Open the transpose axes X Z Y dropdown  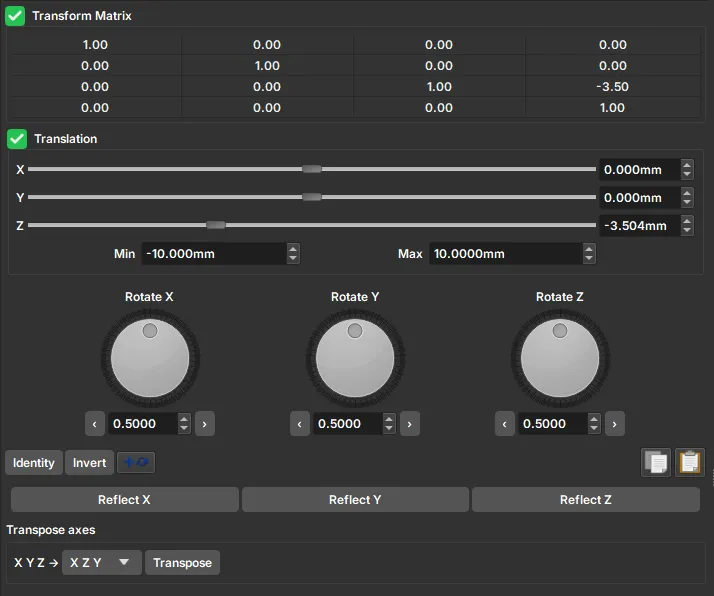coord(100,563)
